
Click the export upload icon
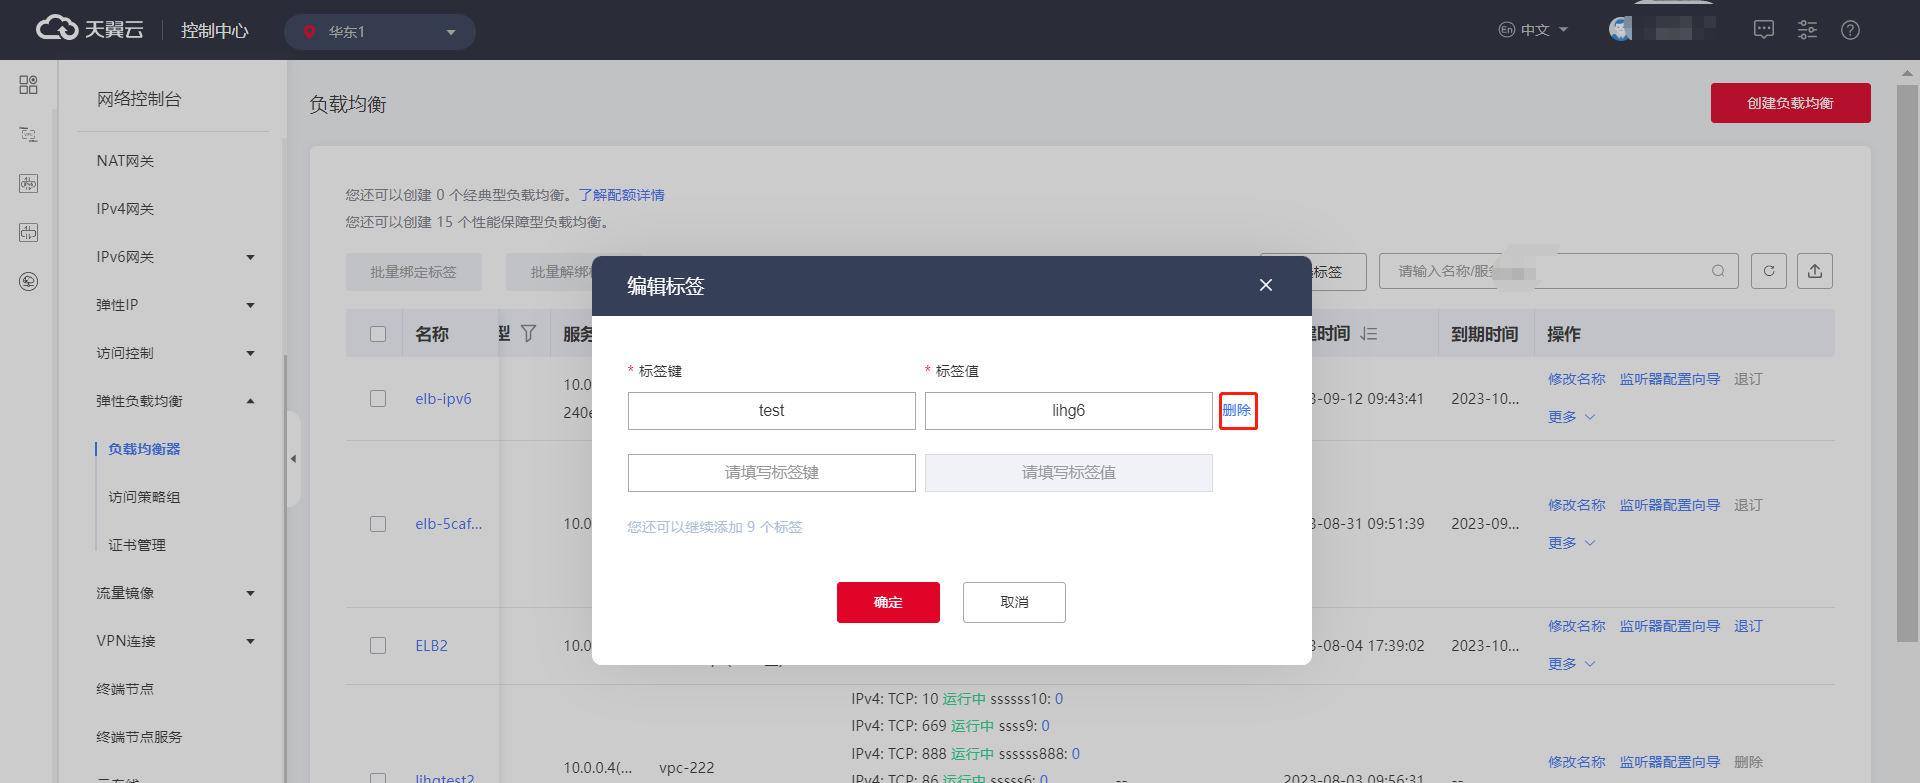pos(1815,271)
